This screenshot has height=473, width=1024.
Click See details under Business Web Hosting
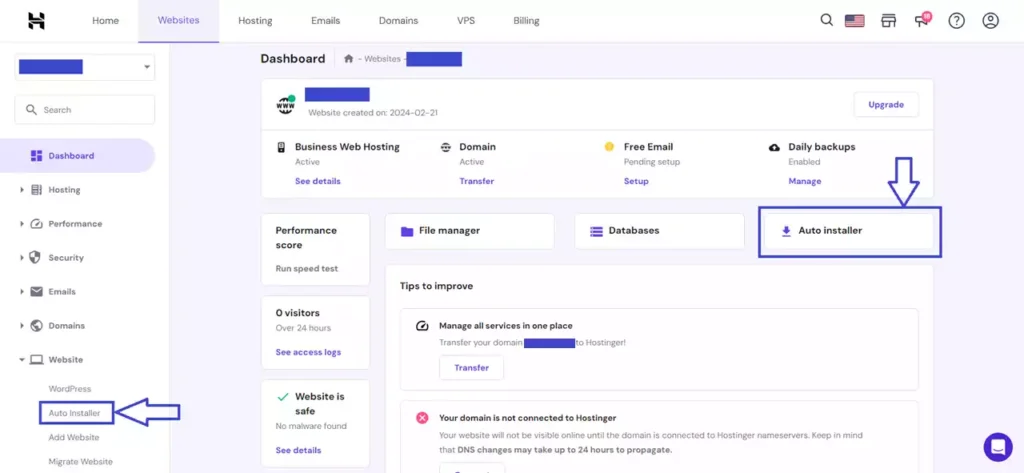pos(317,181)
